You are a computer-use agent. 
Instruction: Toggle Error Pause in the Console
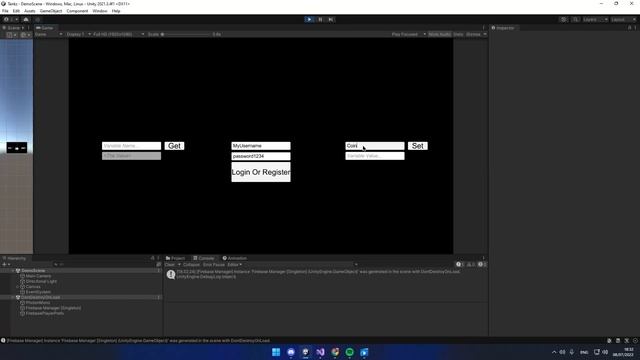coord(213,264)
